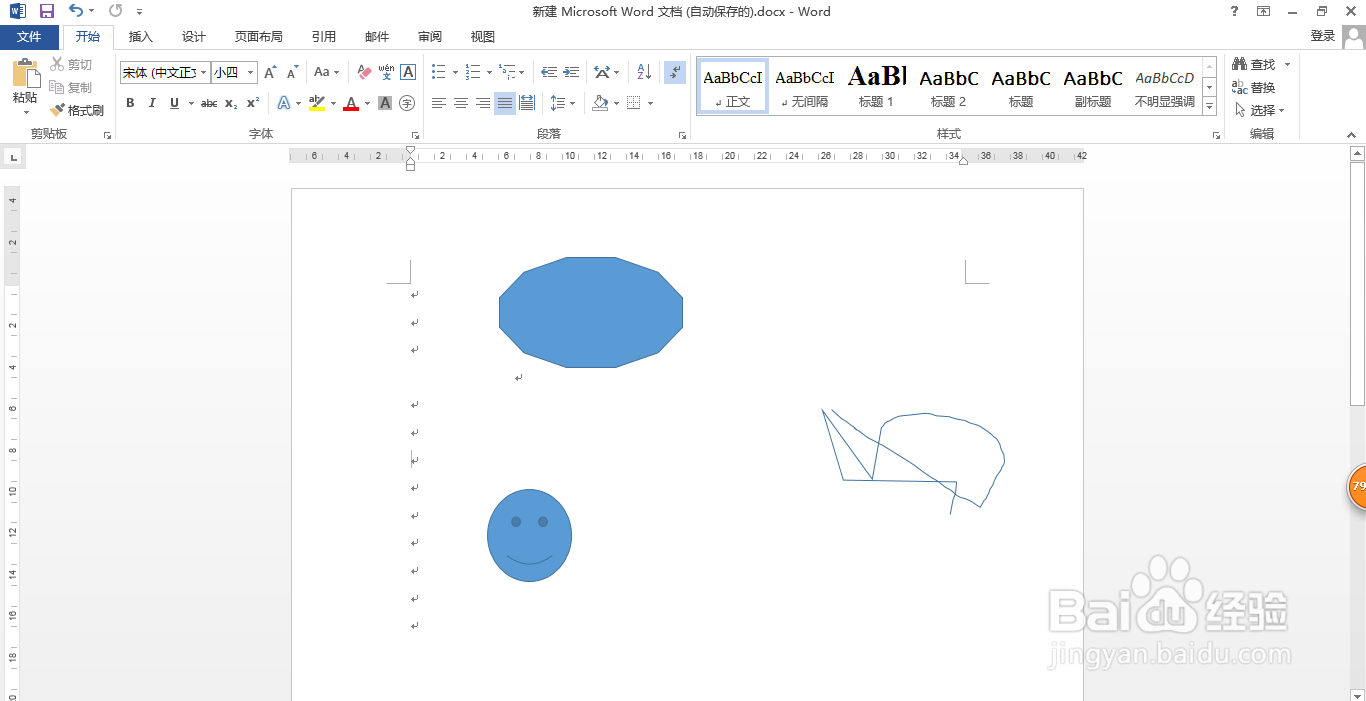
Task: Click the strikethrough abc icon
Action: point(209,103)
